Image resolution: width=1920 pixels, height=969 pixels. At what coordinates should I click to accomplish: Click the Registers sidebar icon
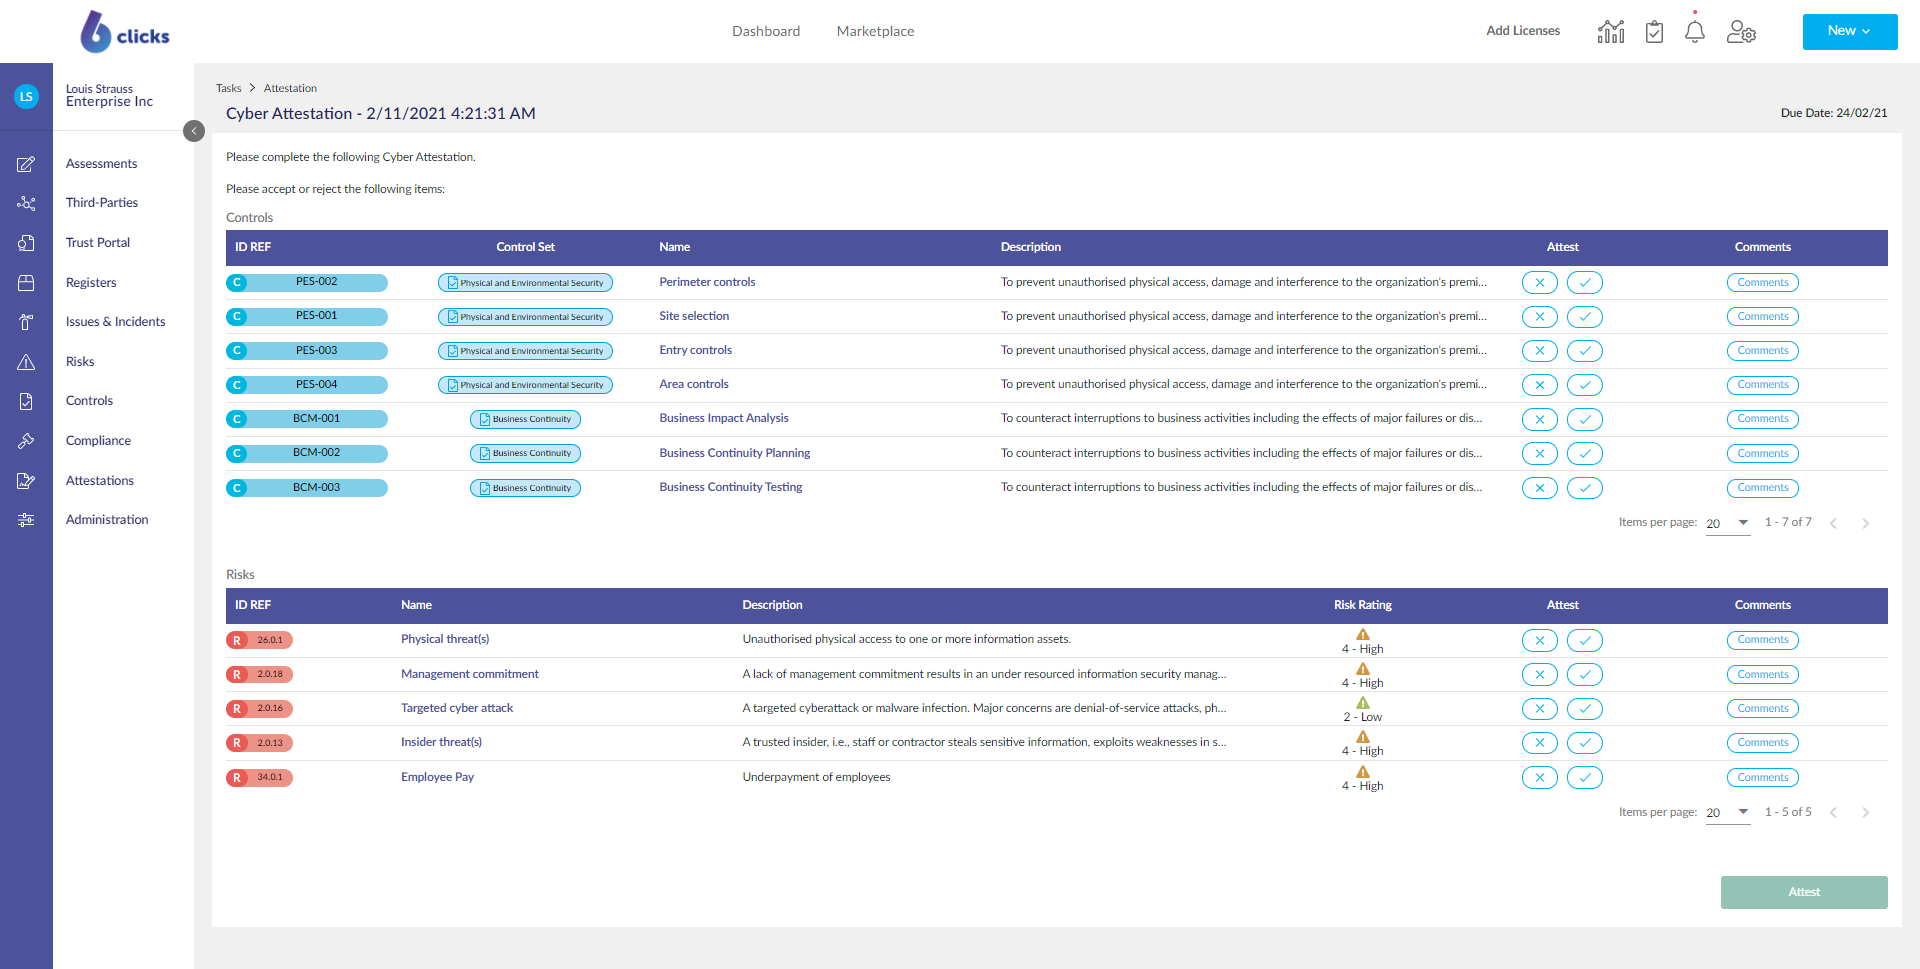pos(27,283)
